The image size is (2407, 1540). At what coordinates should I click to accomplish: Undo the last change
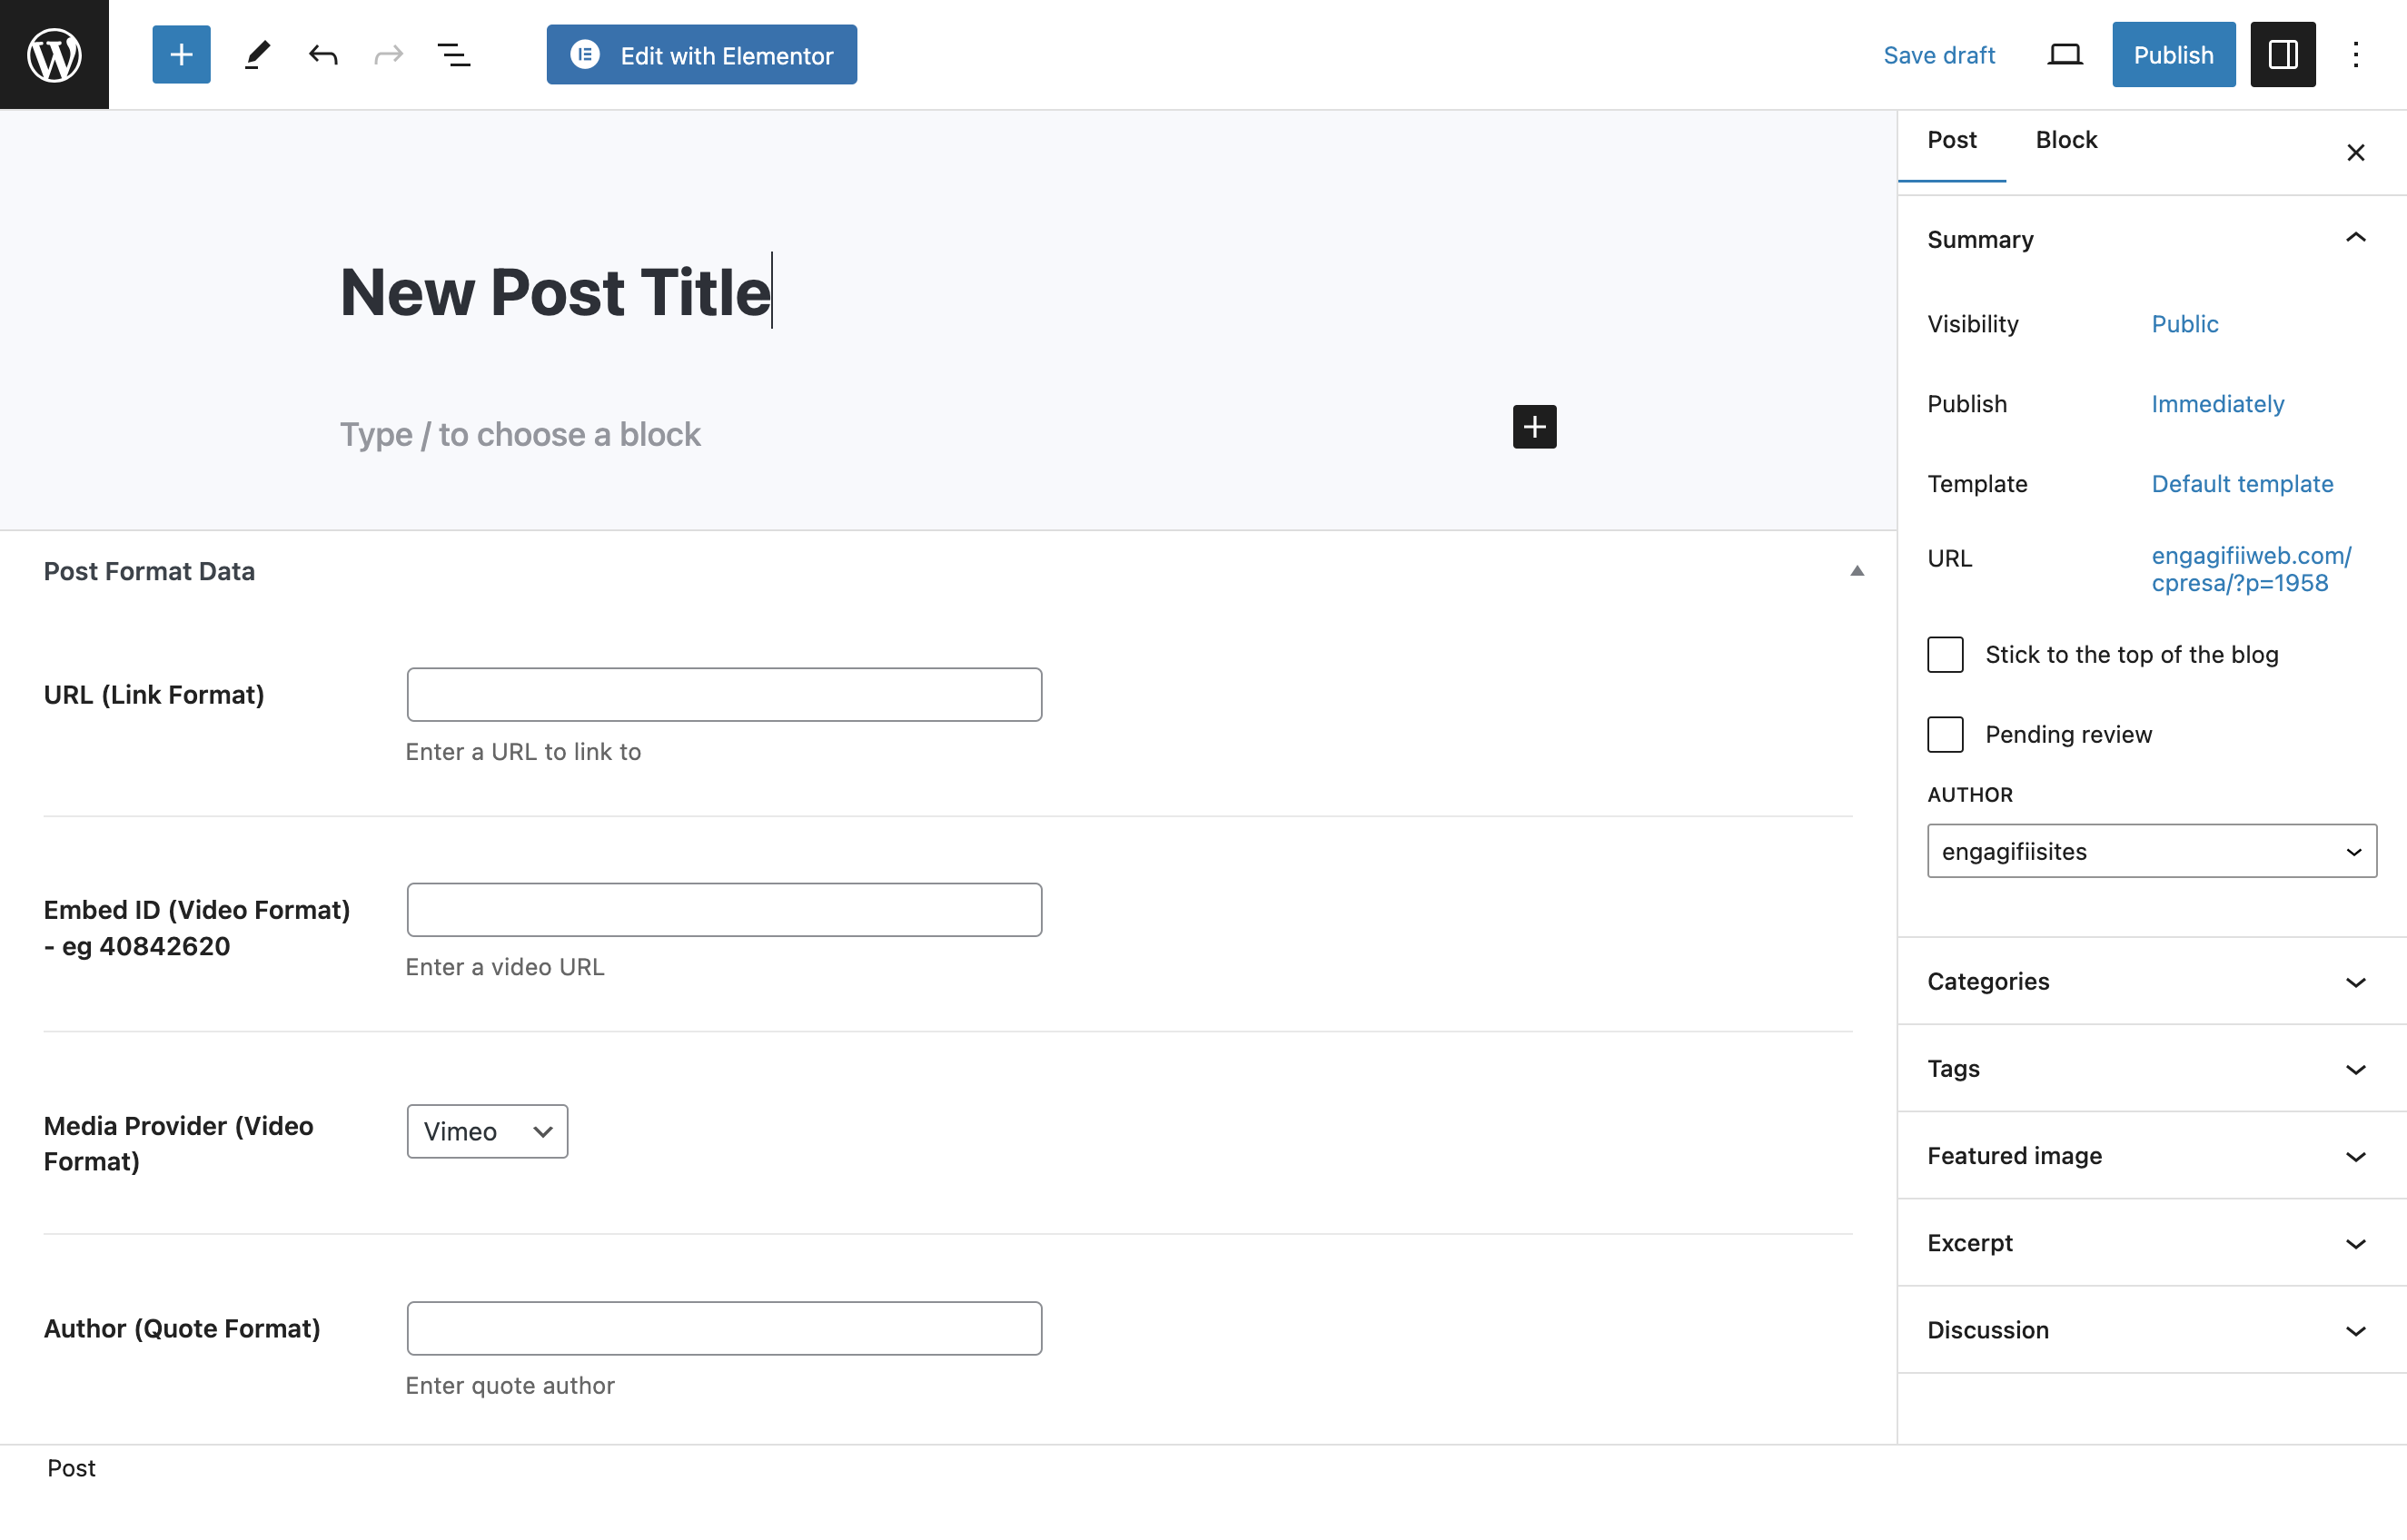(322, 54)
